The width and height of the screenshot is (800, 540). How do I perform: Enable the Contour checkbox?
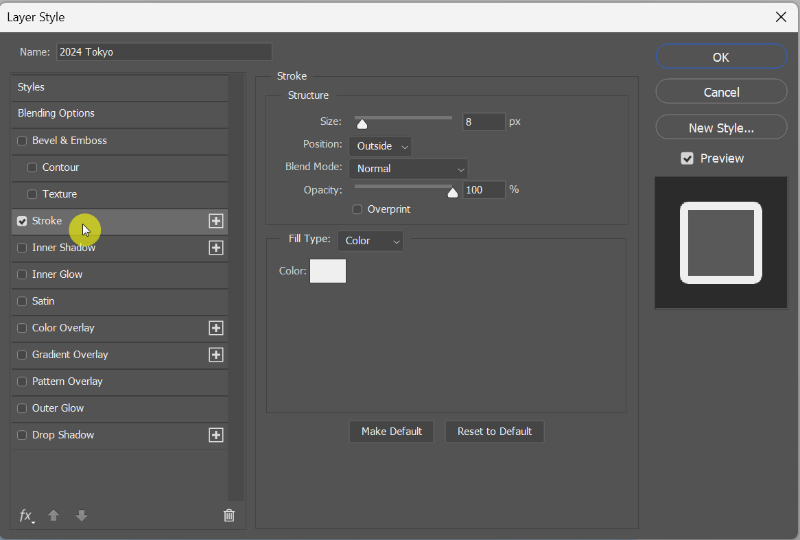click(32, 167)
